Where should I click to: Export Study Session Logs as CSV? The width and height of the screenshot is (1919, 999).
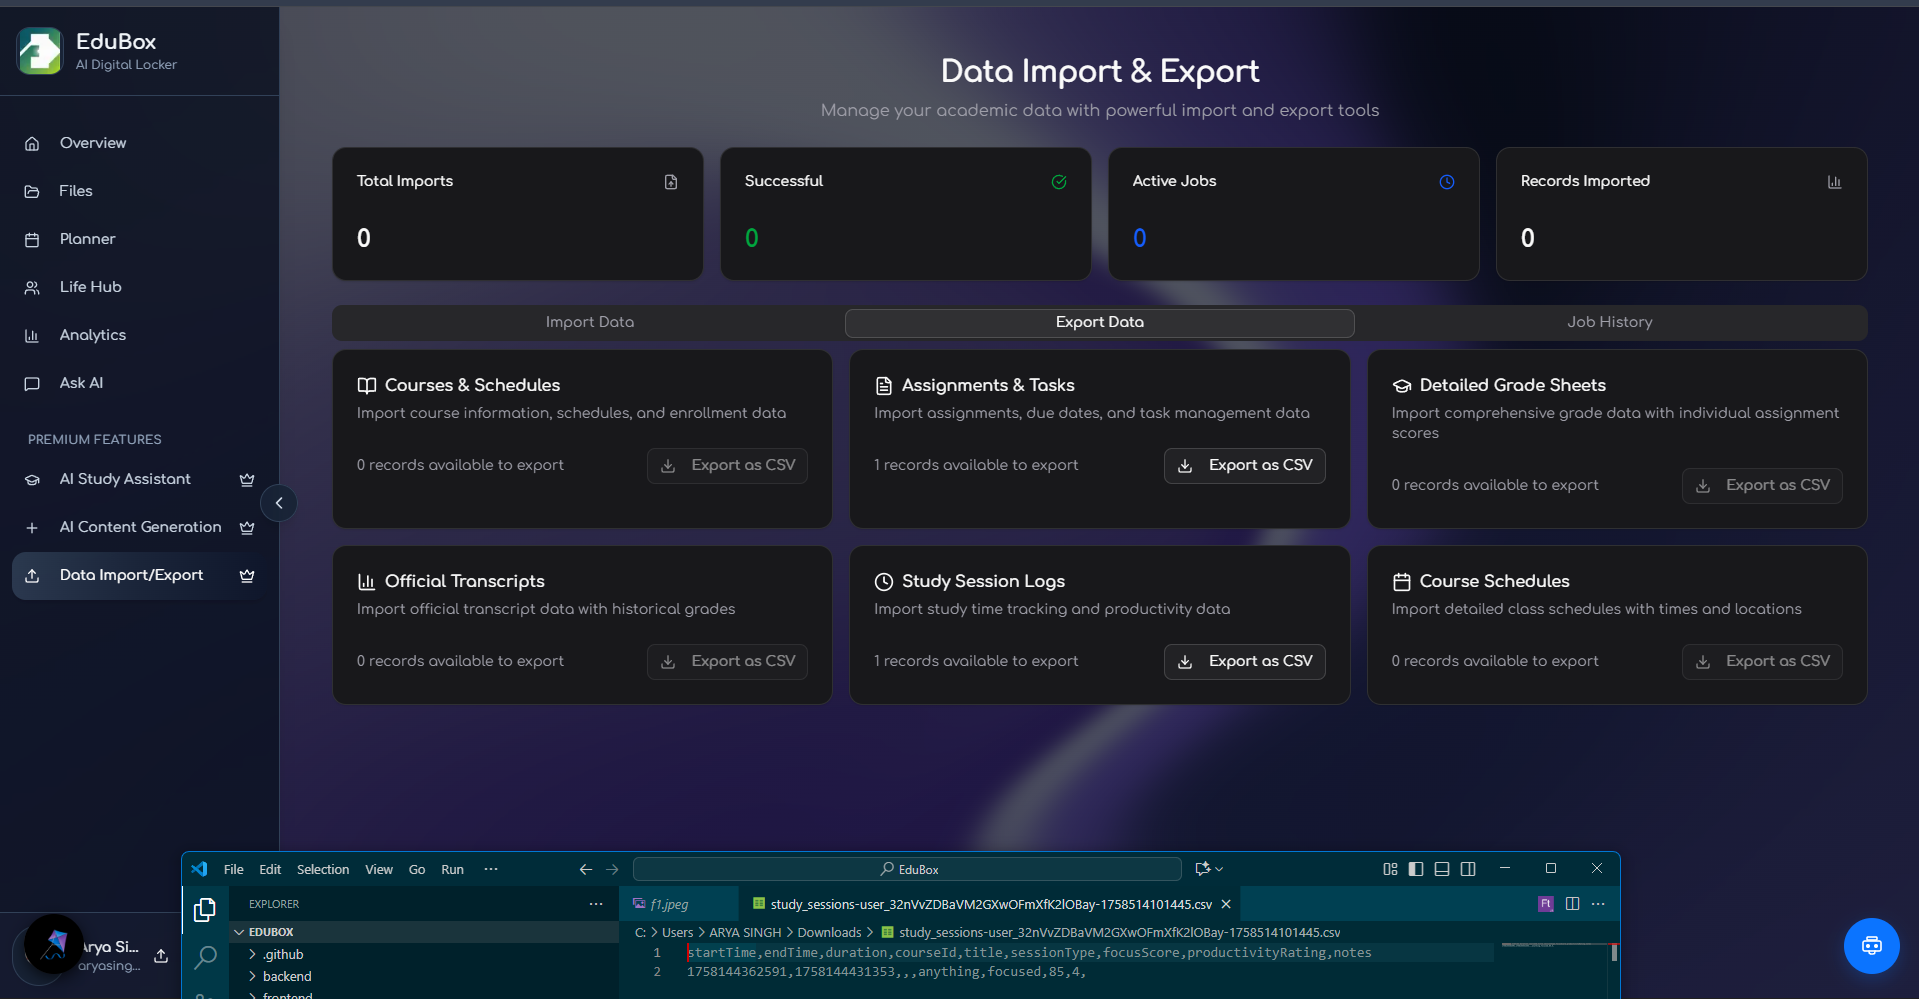pos(1244,662)
